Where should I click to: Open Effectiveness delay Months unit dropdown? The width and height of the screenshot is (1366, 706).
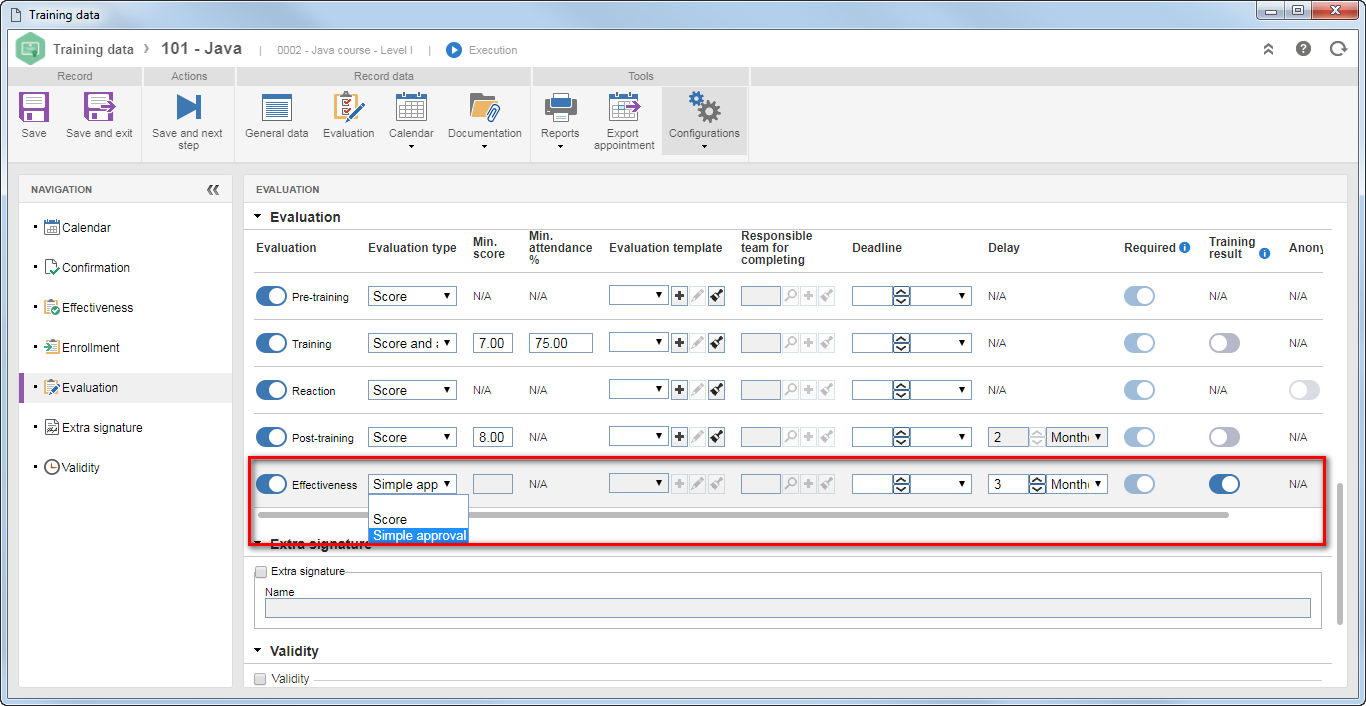pos(1077,484)
